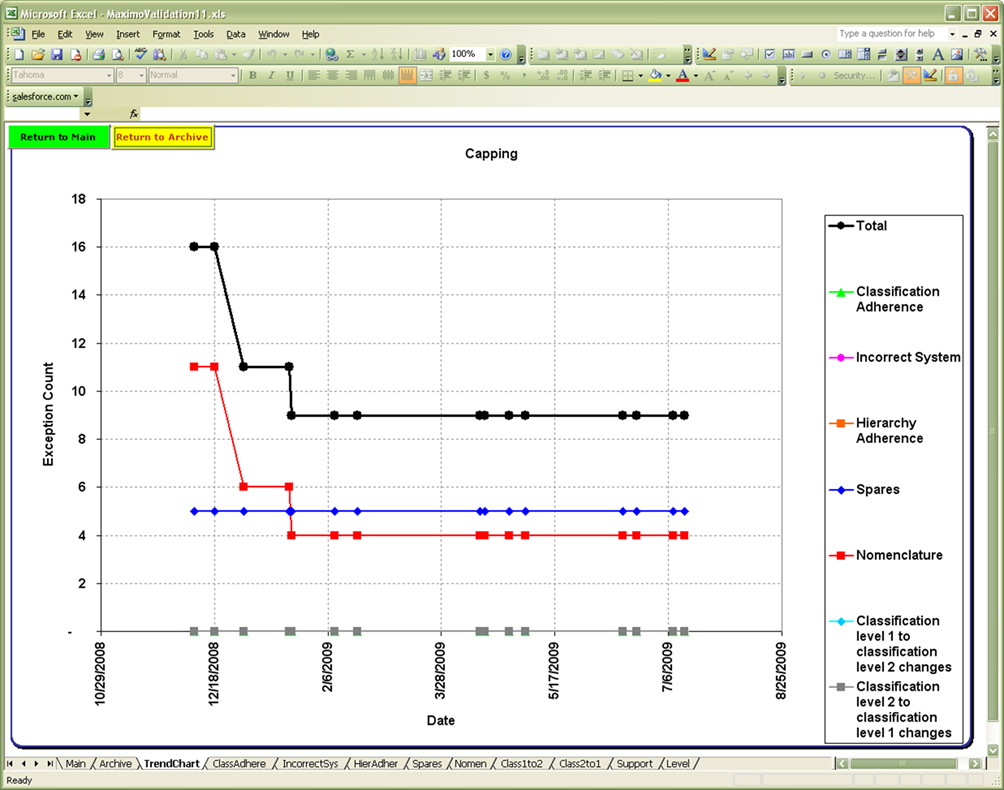Click the blue Help question mark icon
The height and width of the screenshot is (790, 1004).
(x=506, y=54)
